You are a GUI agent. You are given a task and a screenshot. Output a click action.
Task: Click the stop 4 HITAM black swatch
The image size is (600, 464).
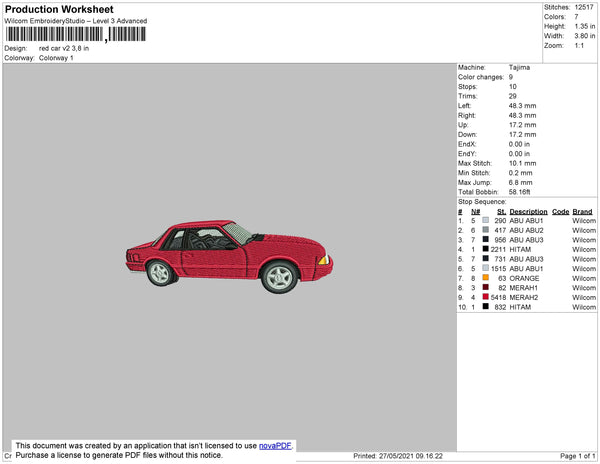485,249
